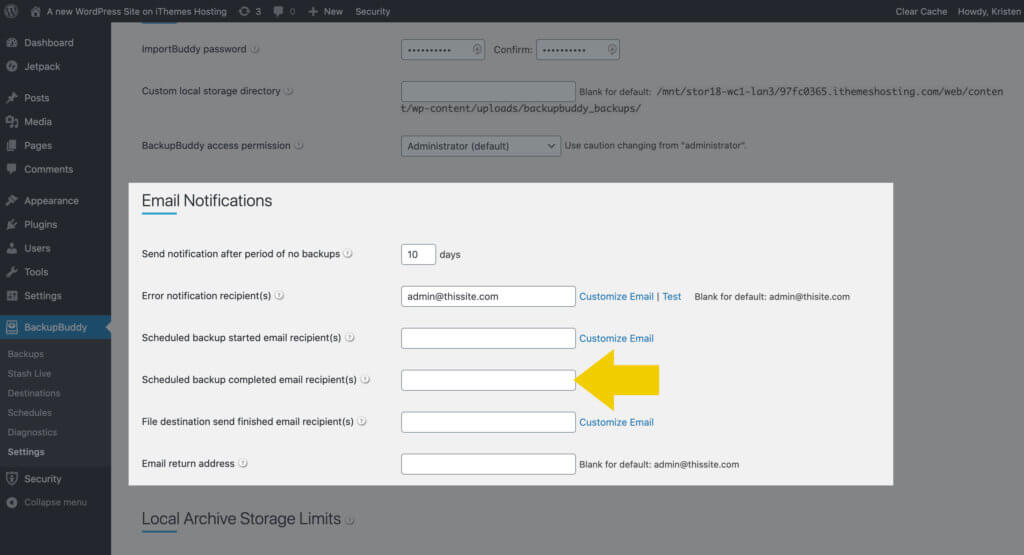This screenshot has width=1024, height=555.
Task: Focus File destination send finished recipients field
Action: click(x=488, y=422)
